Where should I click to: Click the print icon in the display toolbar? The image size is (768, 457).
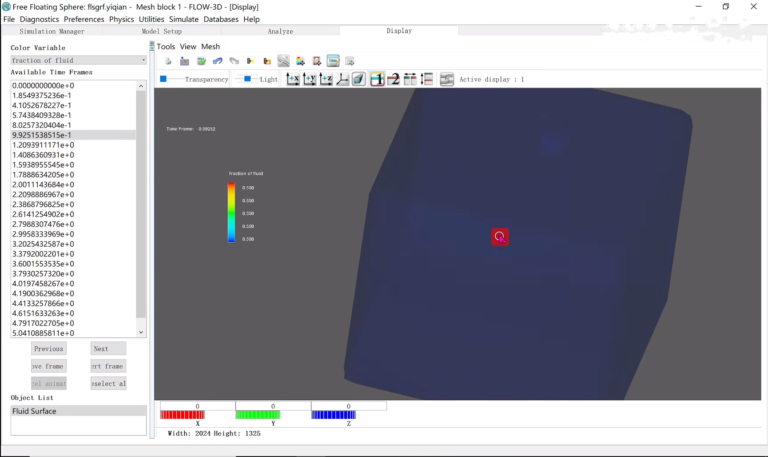click(168, 61)
